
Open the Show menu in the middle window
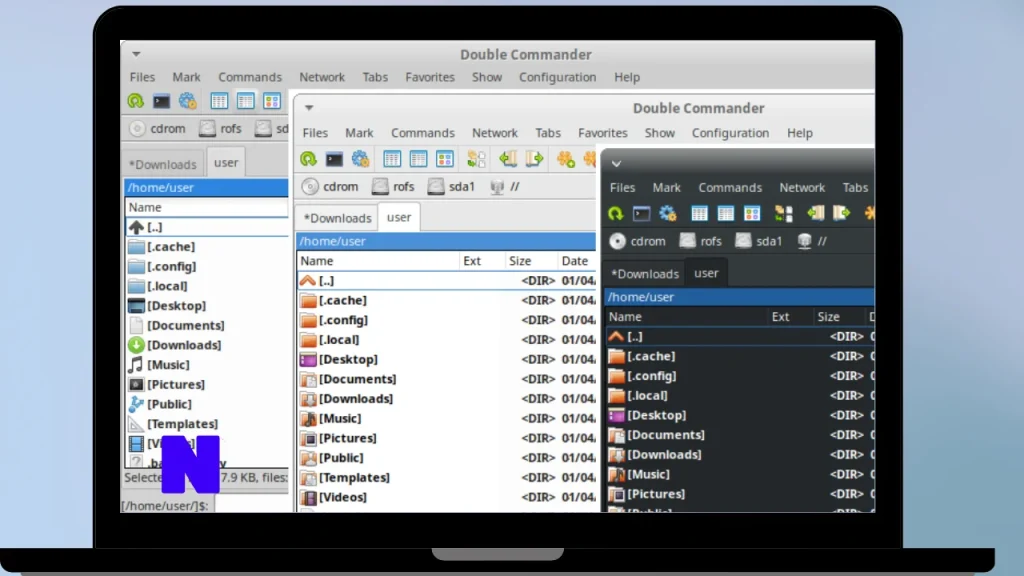660,133
